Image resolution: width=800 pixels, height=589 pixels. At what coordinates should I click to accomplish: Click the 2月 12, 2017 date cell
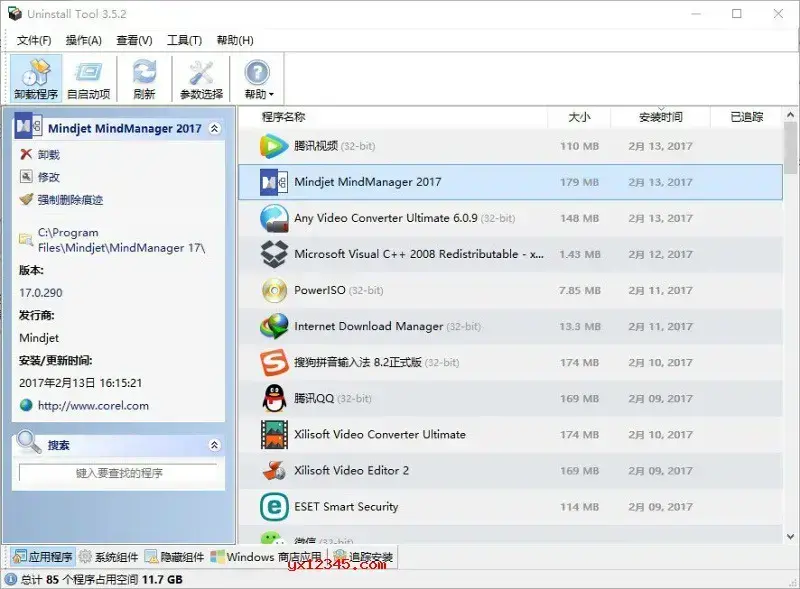pyautogui.click(x=660, y=254)
